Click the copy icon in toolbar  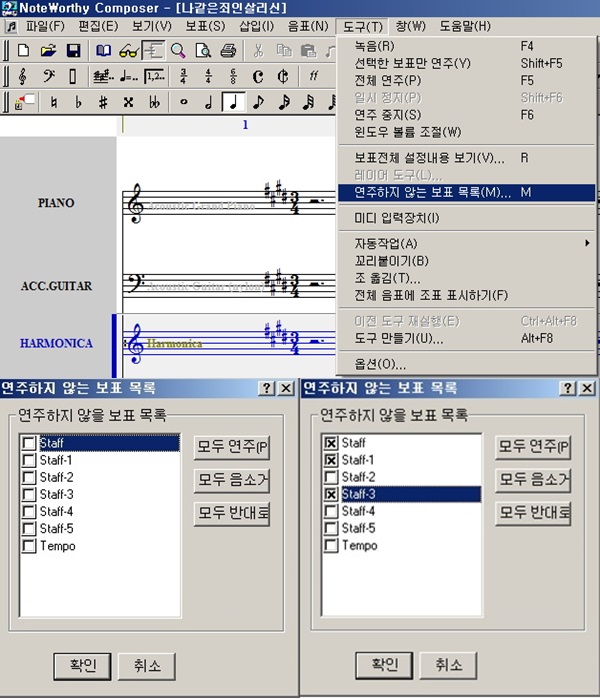click(284, 51)
